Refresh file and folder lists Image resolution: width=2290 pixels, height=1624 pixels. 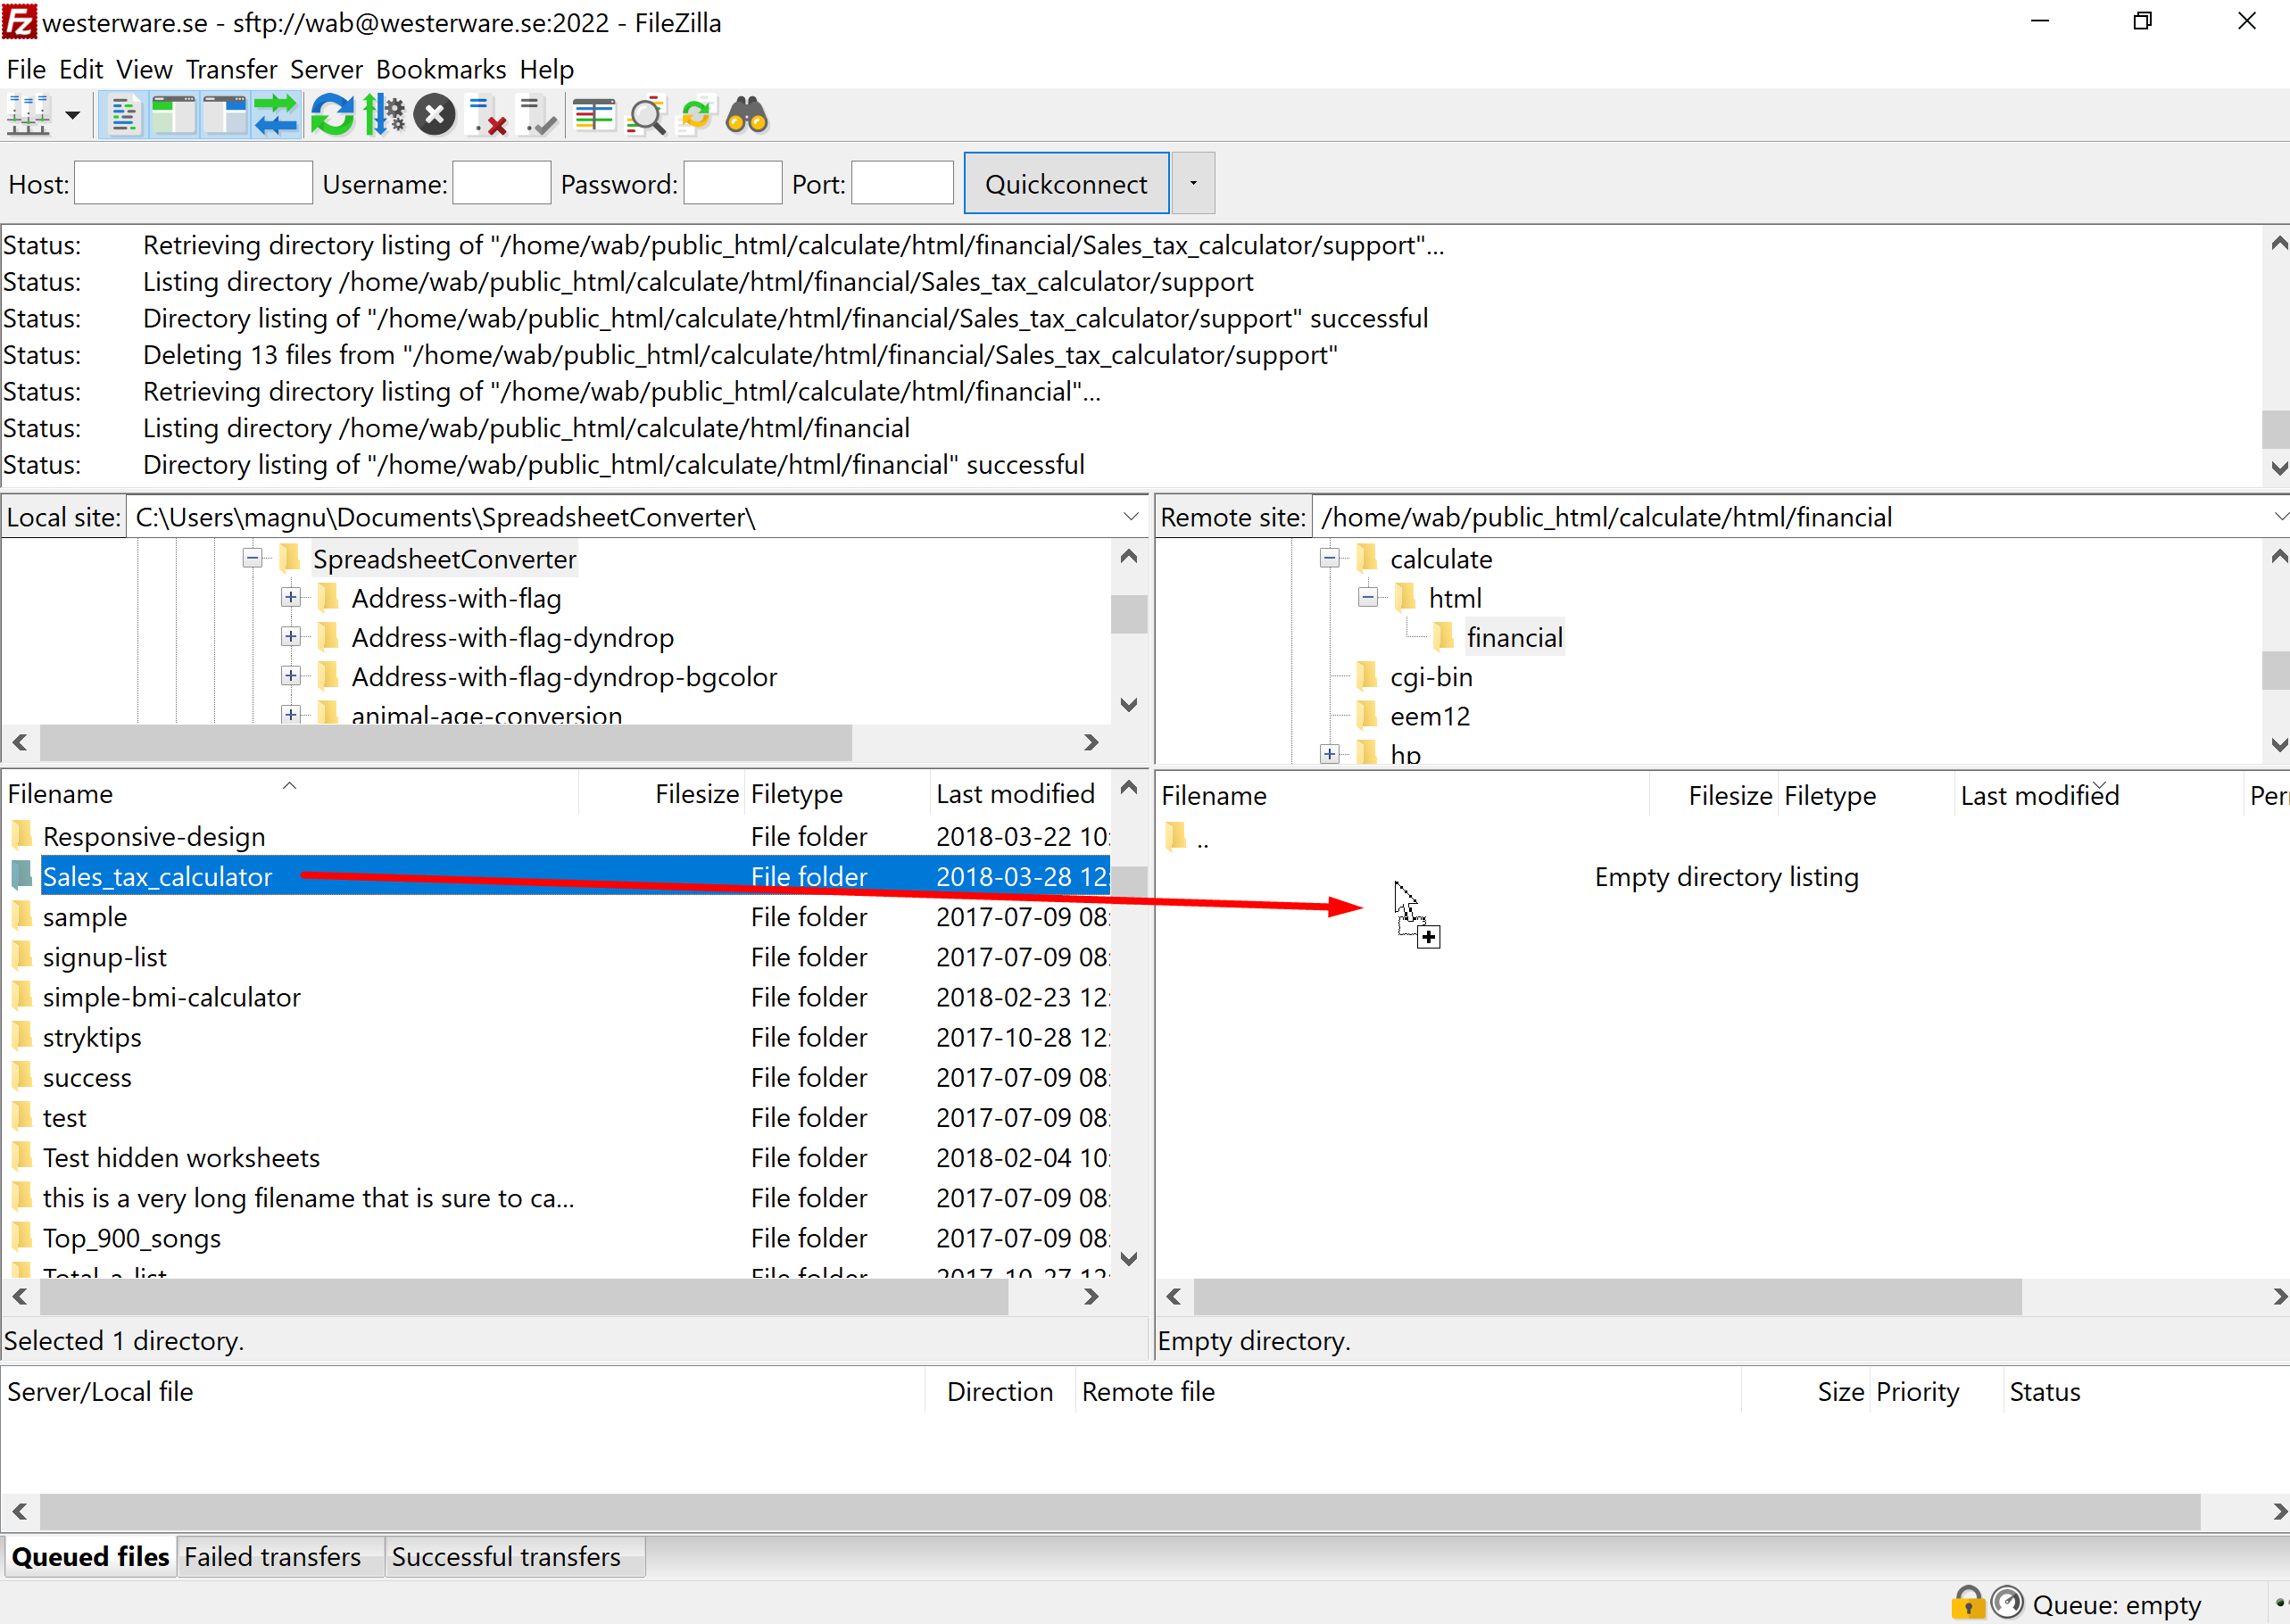click(x=332, y=116)
